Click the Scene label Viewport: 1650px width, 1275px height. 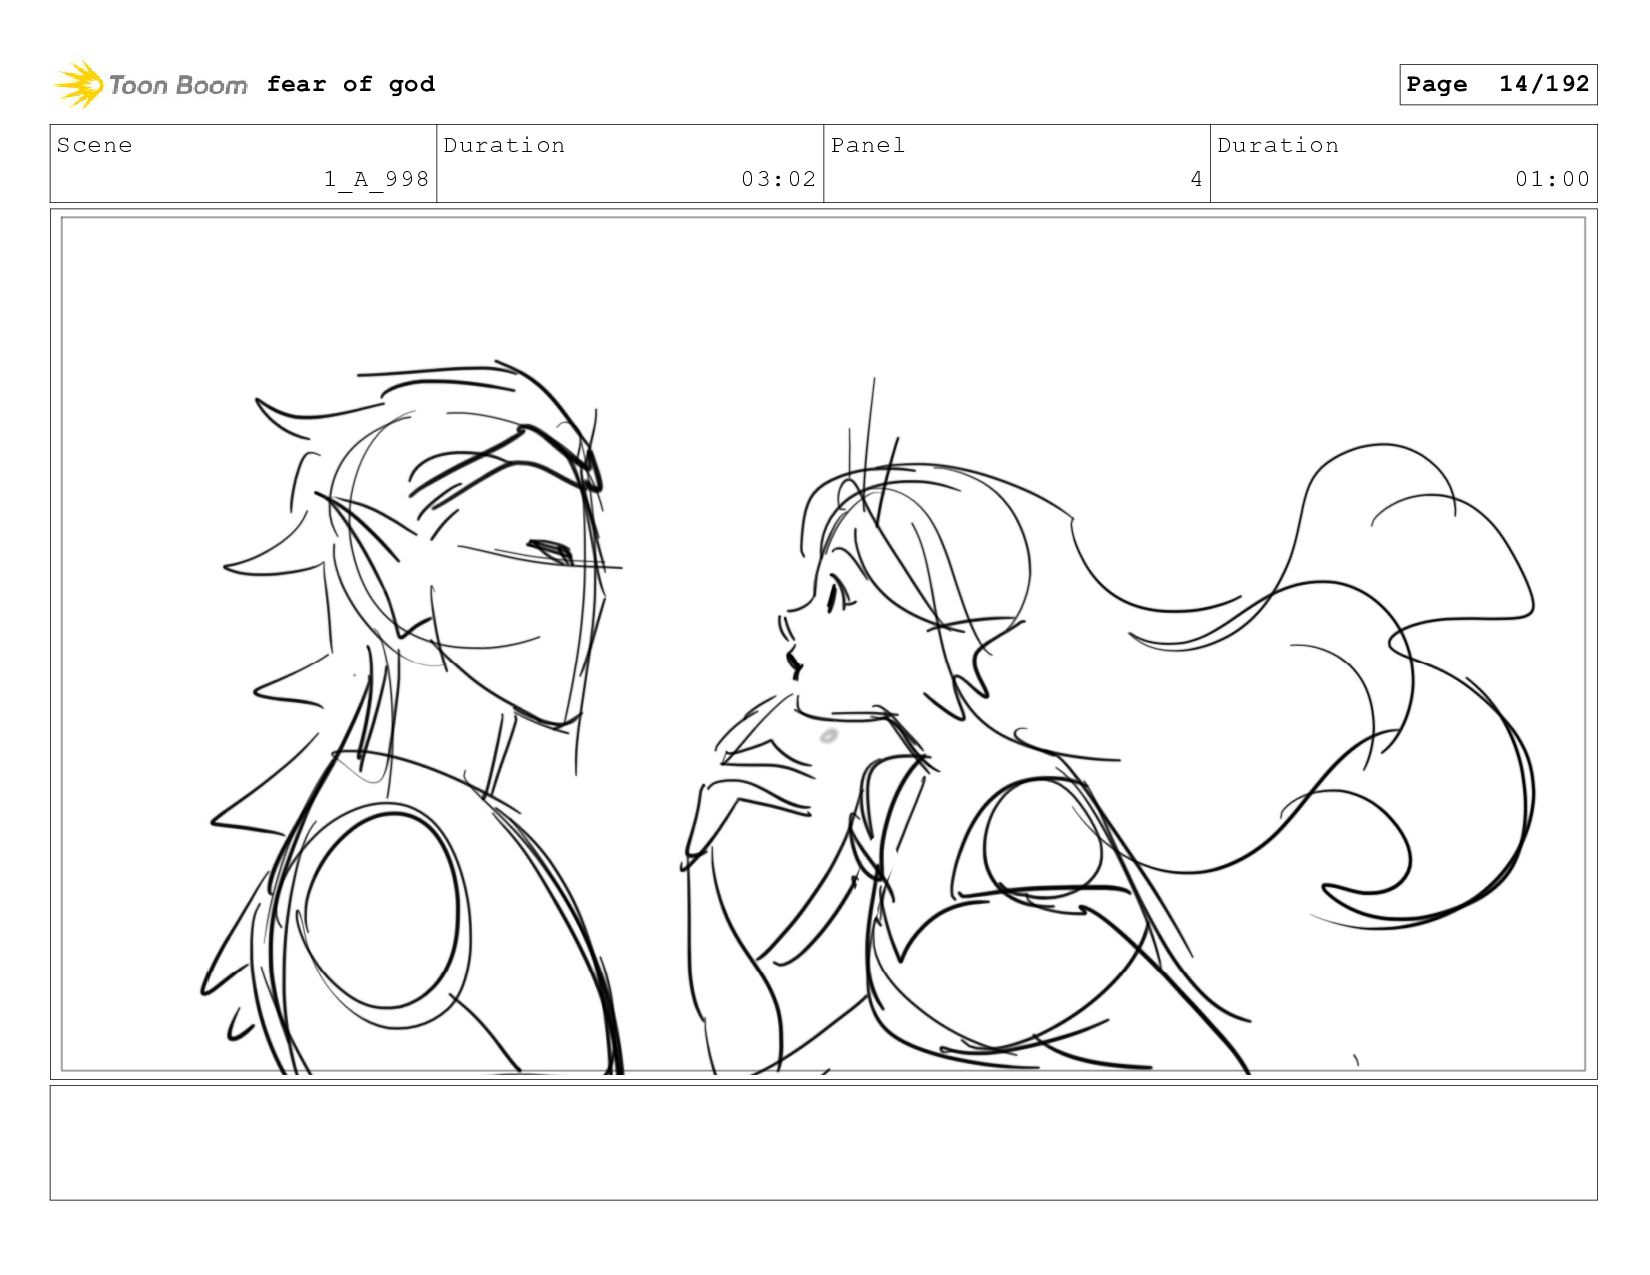coord(94,145)
